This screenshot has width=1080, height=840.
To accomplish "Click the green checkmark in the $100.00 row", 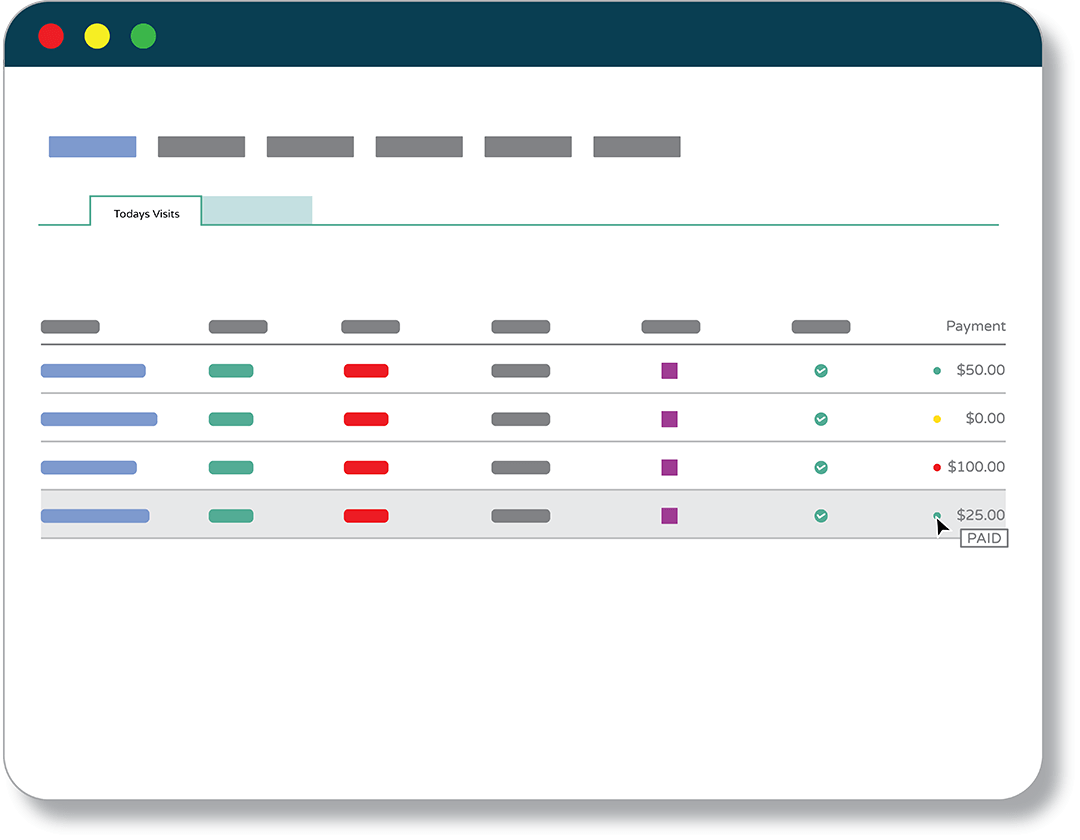I will coord(820,467).
